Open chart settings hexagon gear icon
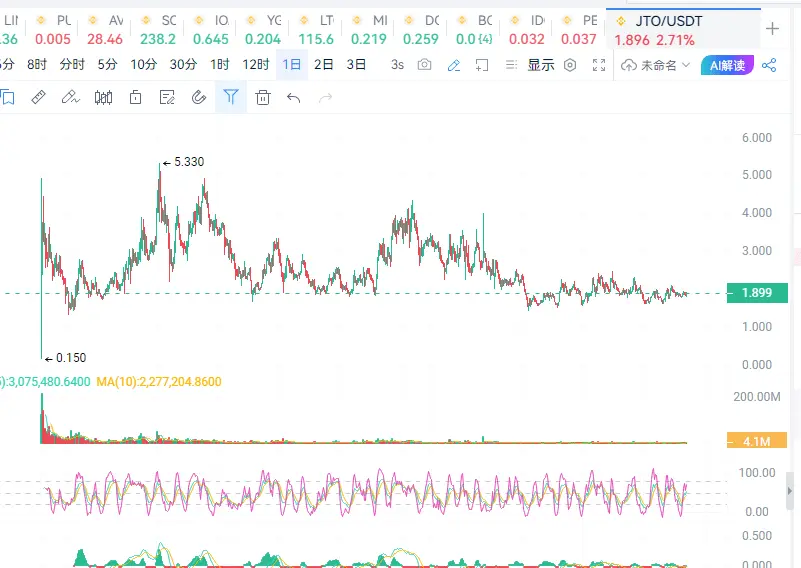Viewport: 801px width, 568px height. [570, 65]
